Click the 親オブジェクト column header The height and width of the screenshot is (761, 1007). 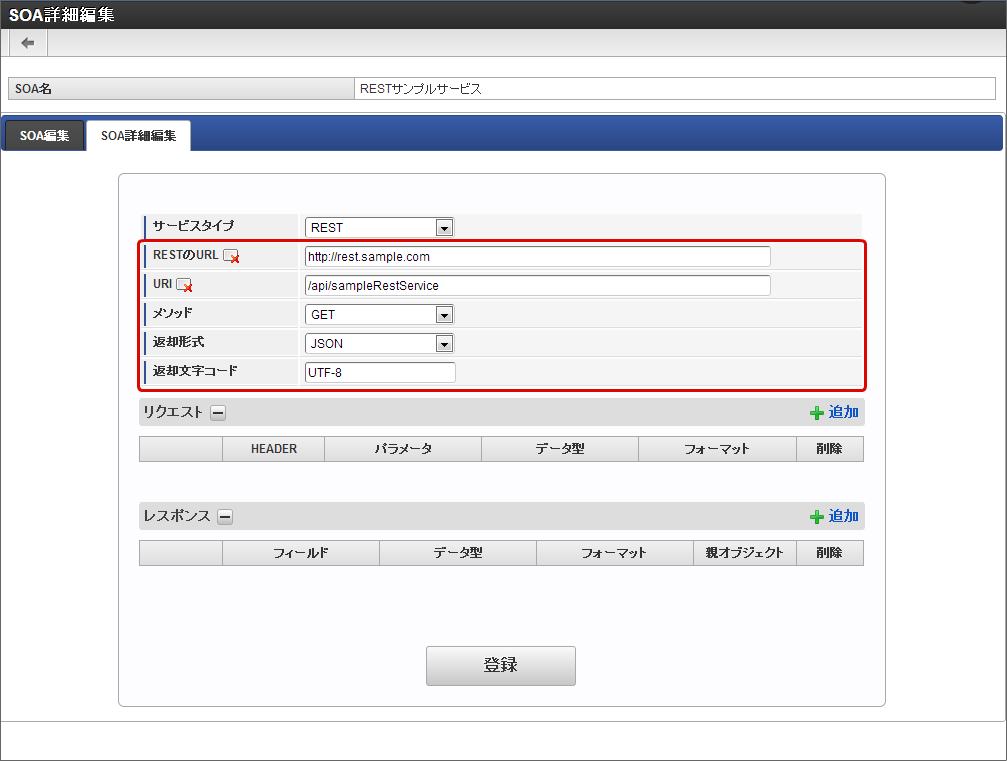pos(745,553)
